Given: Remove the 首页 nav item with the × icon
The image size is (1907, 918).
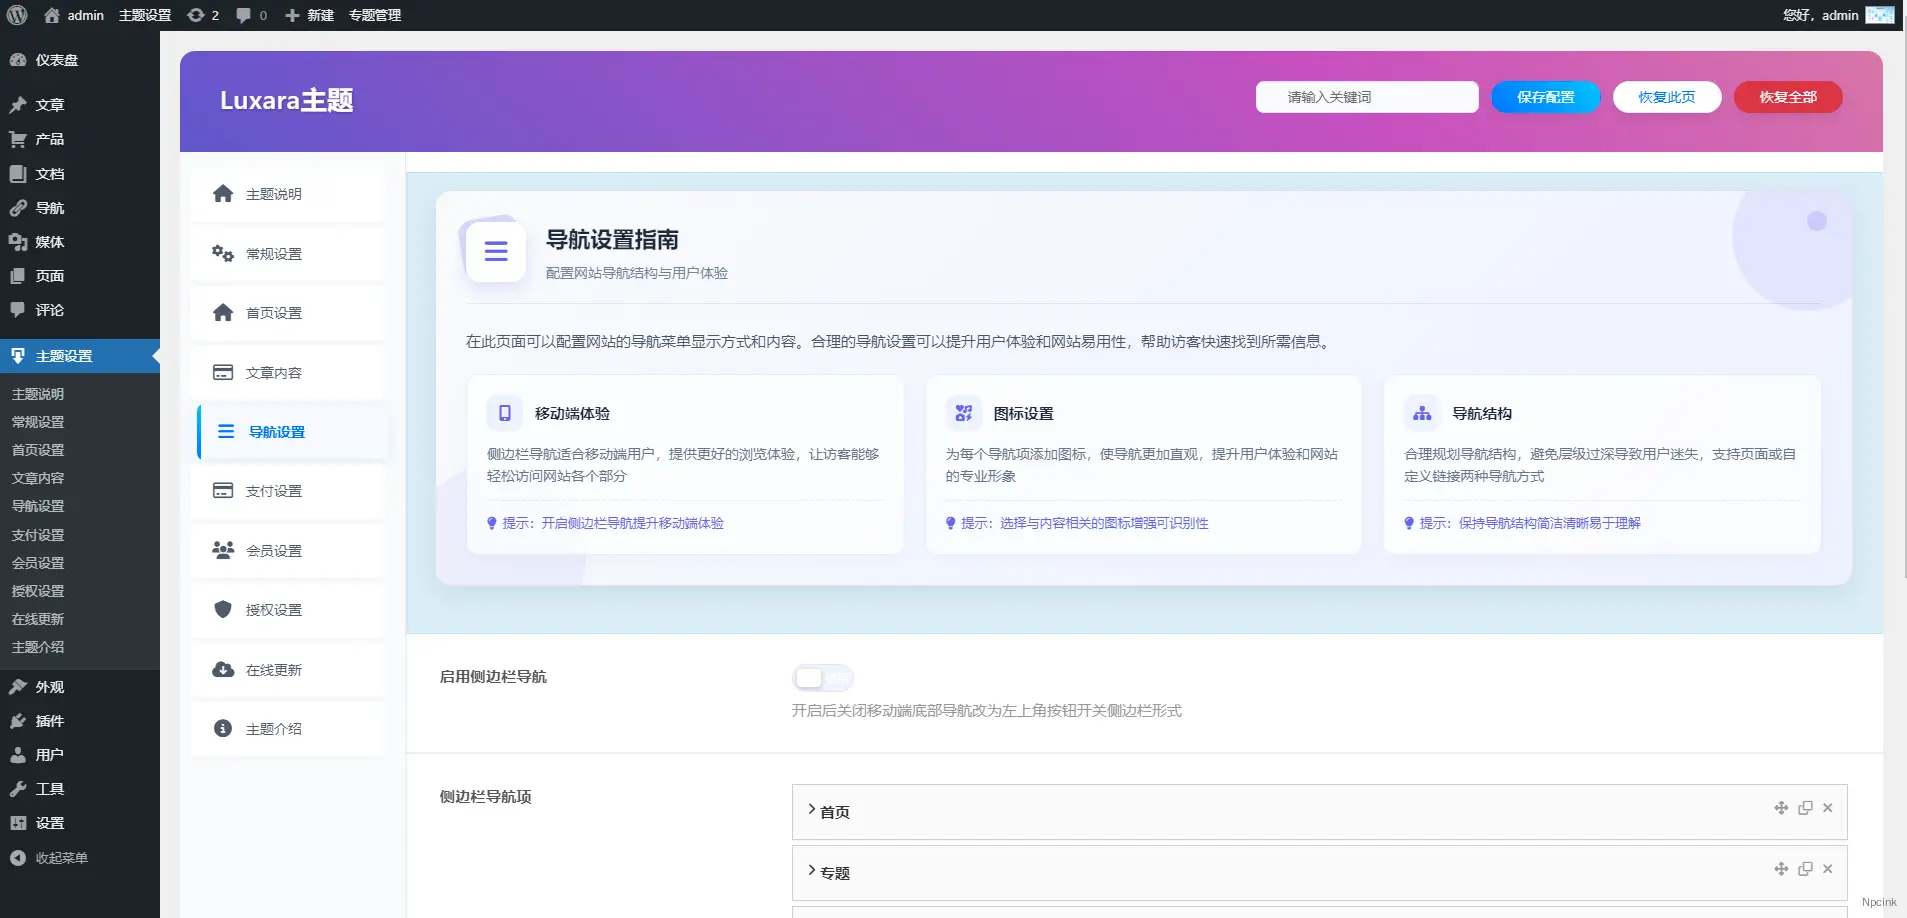Looking at the screenshot, I should 1829,808.
